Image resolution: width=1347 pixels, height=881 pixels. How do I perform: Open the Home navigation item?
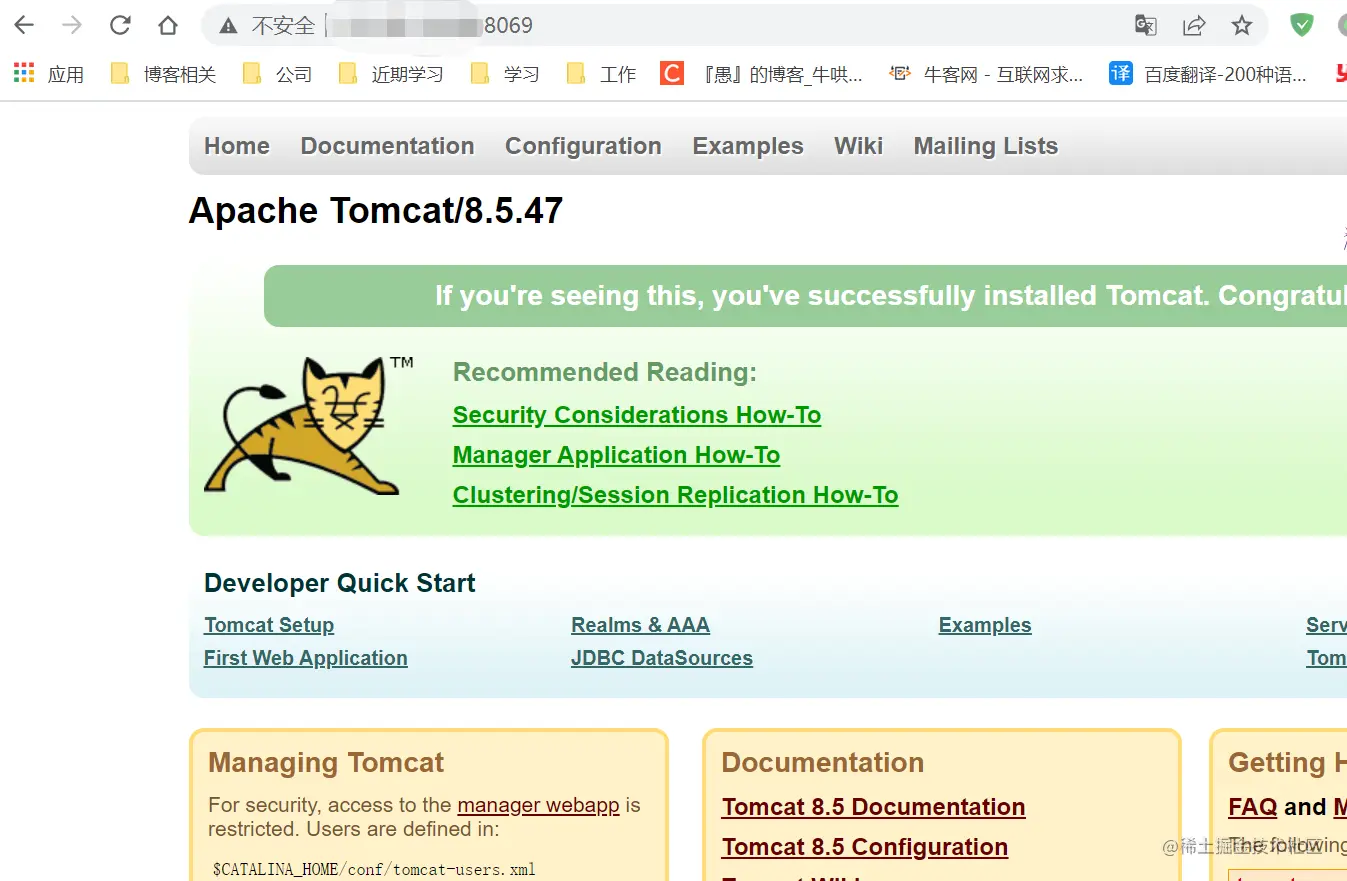pyautogui.click(x=237, y=146)
